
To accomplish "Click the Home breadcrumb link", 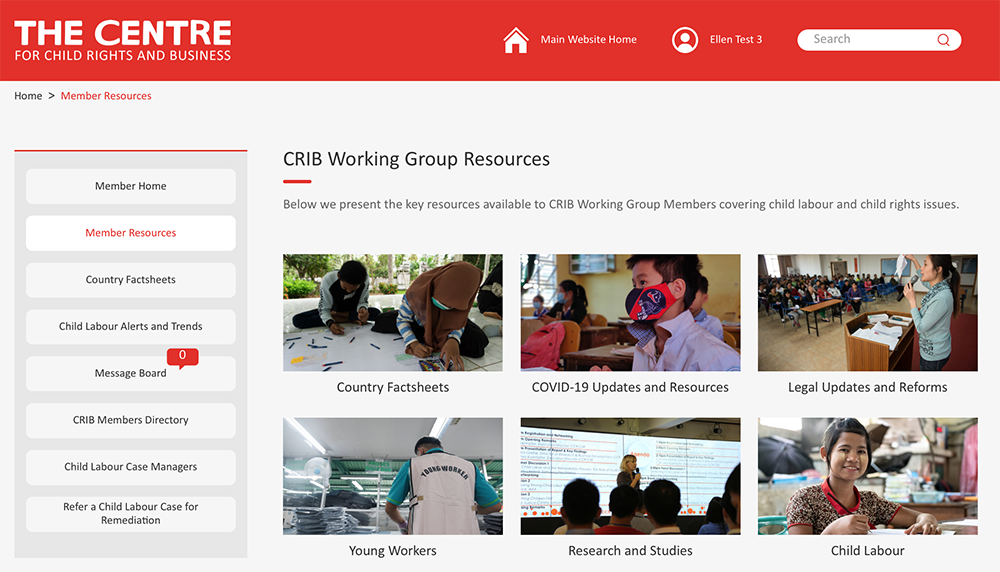I will [x=28, y=96].
